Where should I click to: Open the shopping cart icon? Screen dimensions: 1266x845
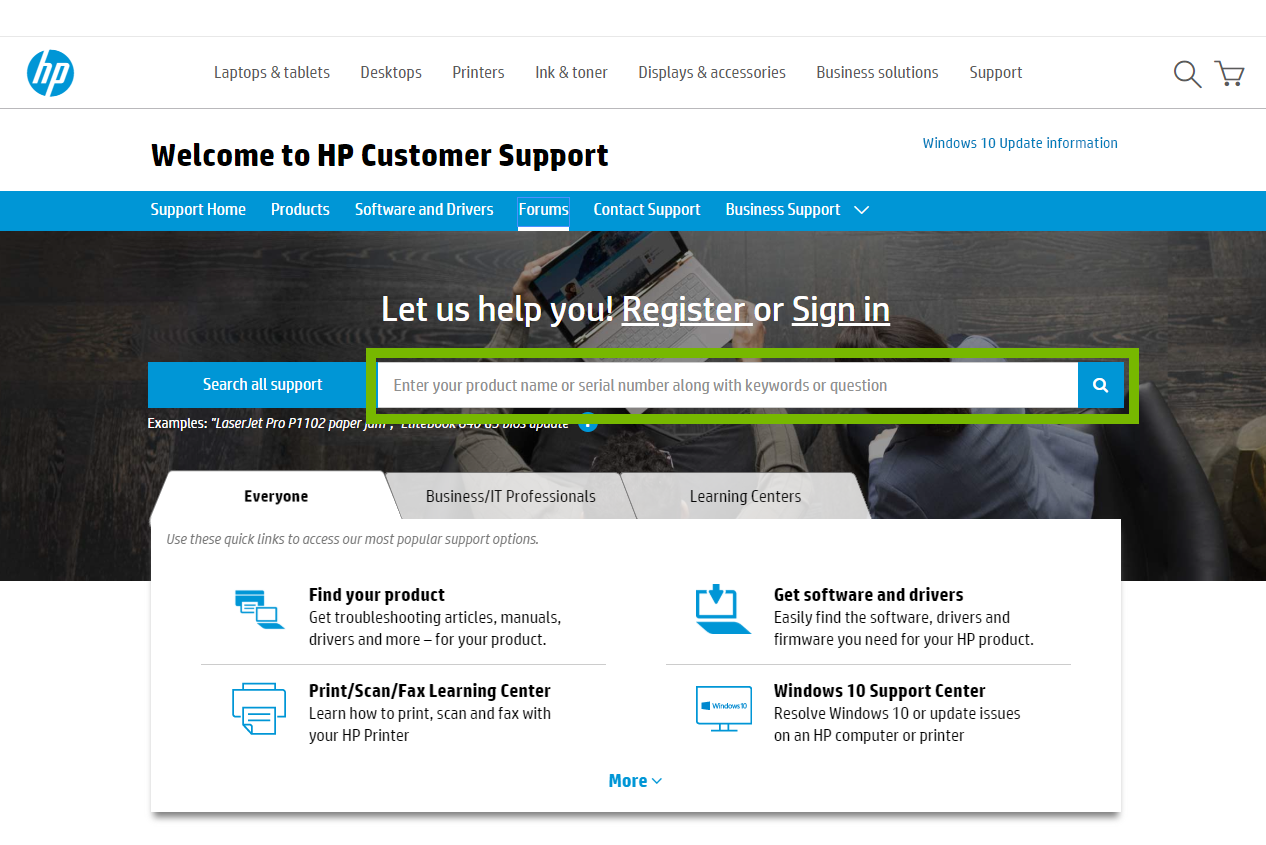tap(1229, 73)
